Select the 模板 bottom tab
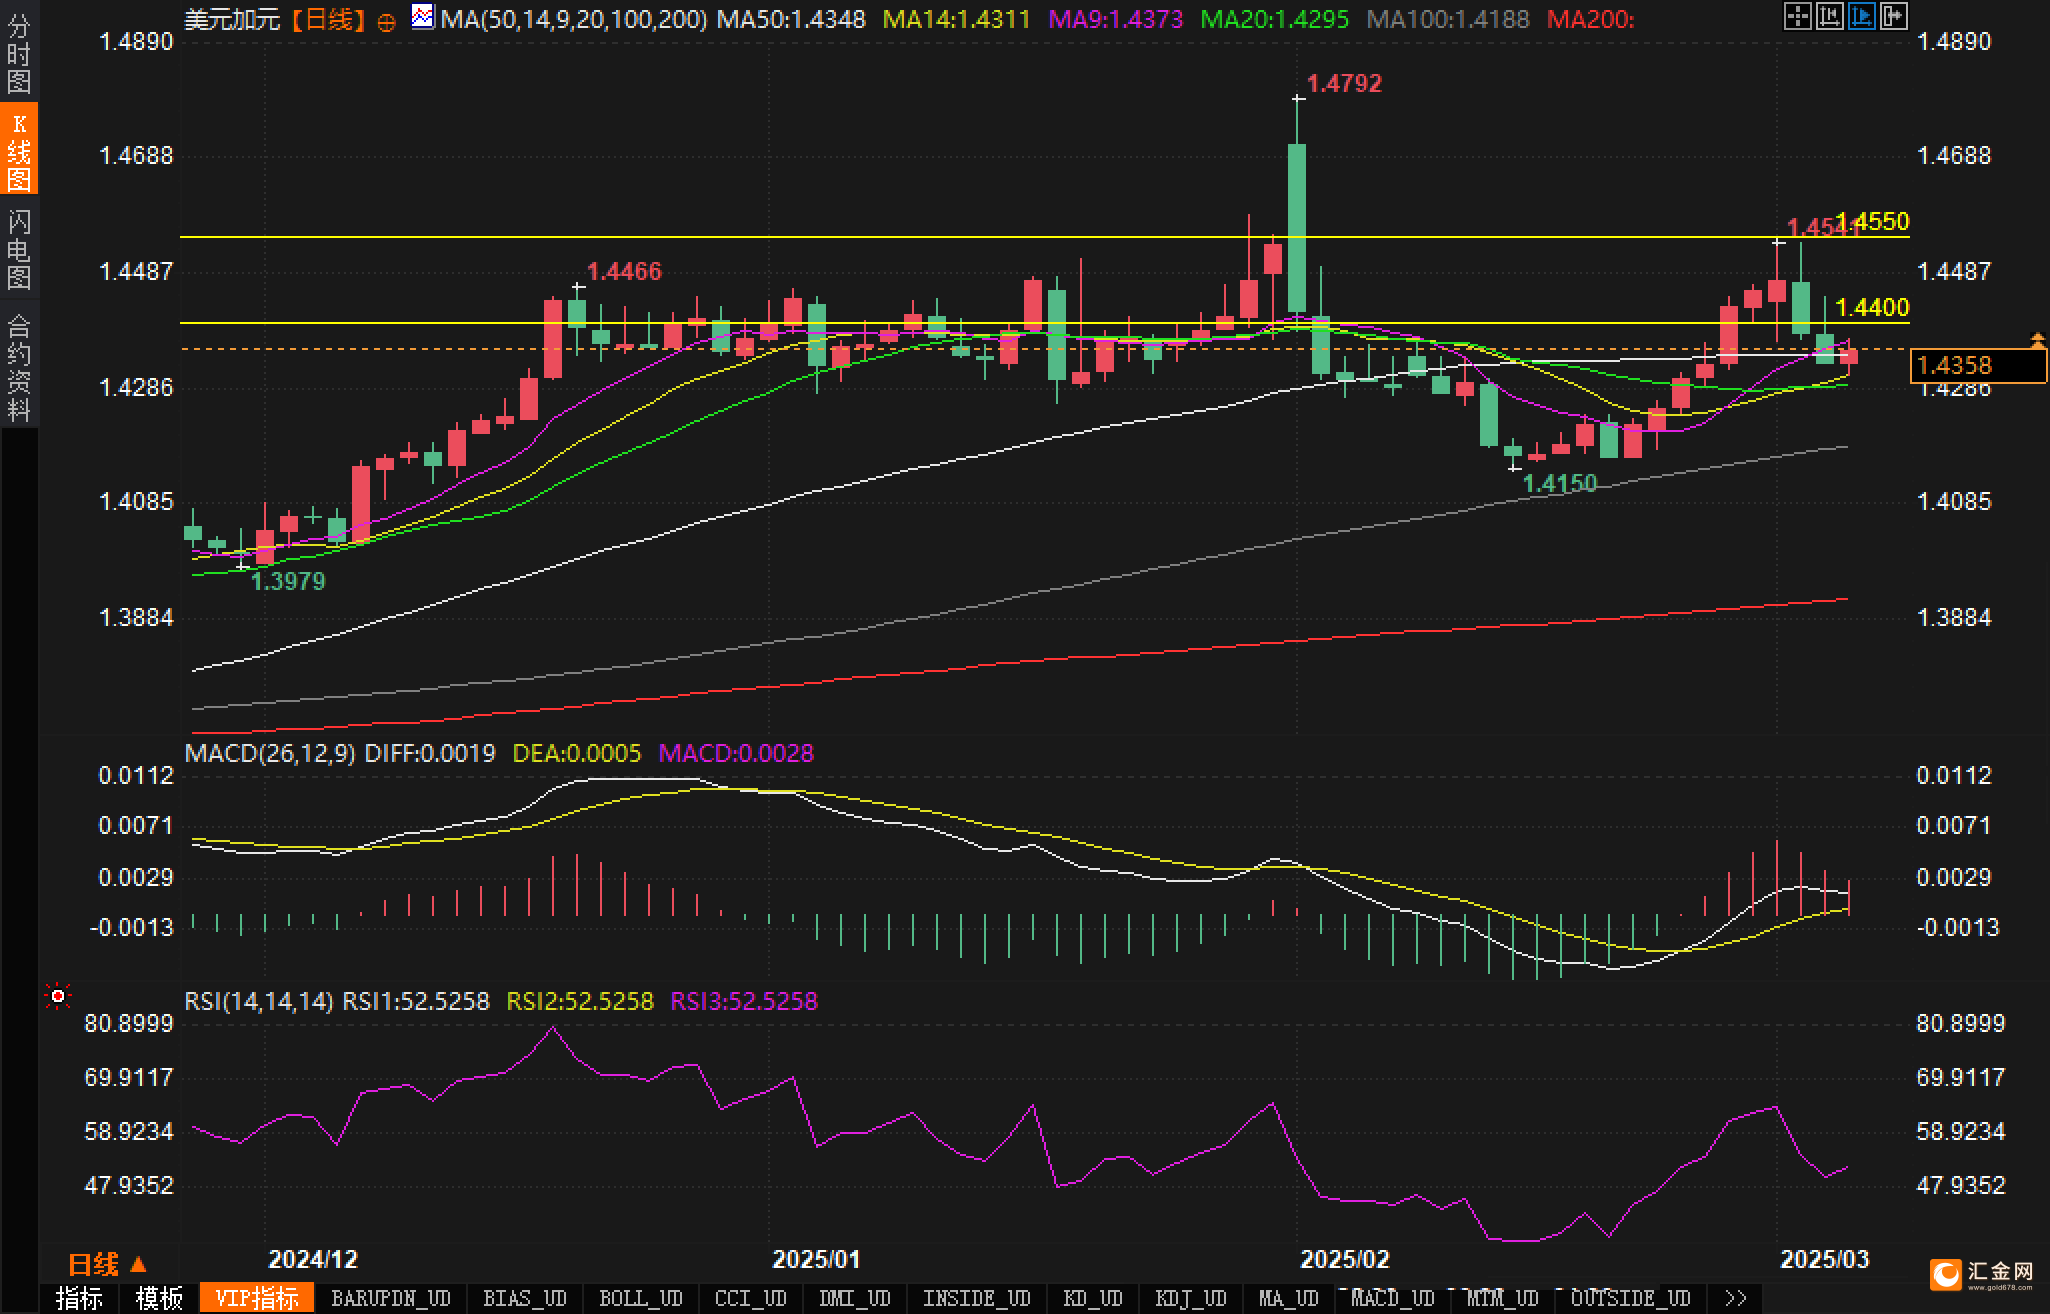Screen dimensions: 2050x1314 pyautogui.click(x=159, y=1298)
